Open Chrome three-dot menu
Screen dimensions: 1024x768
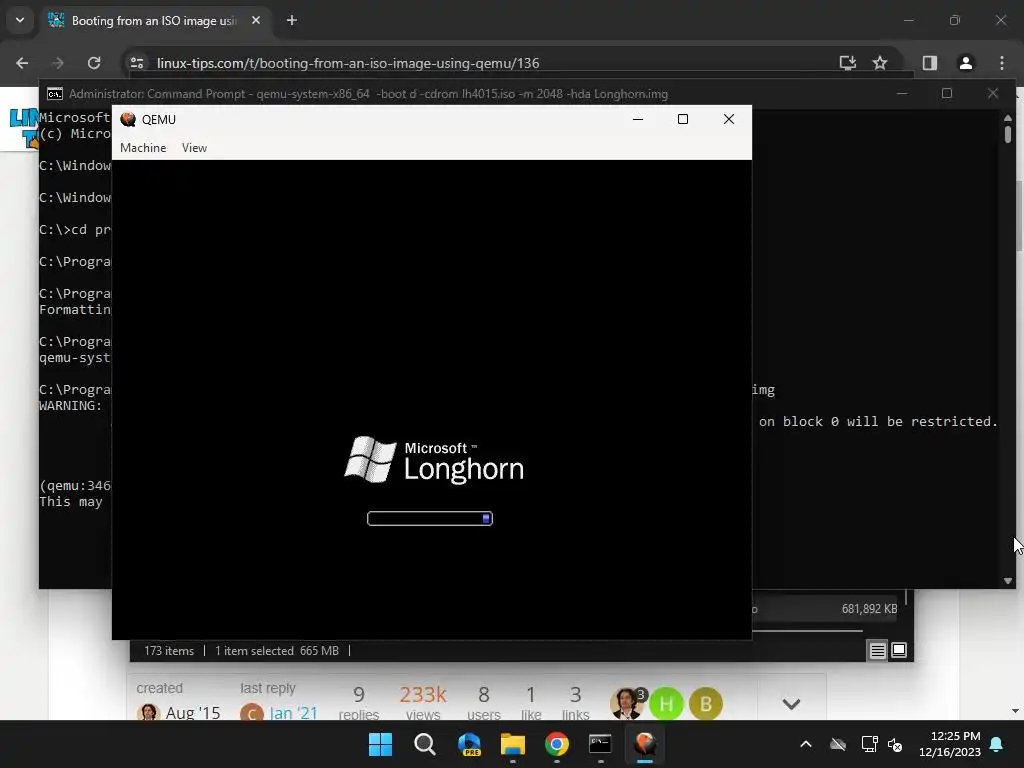tap(1002, 63)
